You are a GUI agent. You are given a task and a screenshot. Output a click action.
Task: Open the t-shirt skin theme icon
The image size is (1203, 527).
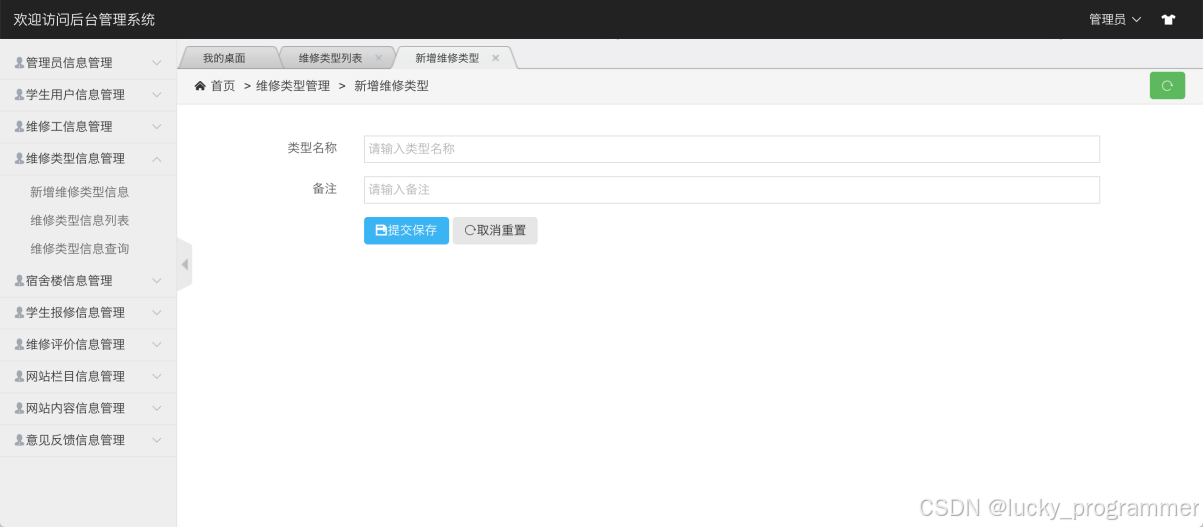pyautogui.click(x=1168, y=19)
